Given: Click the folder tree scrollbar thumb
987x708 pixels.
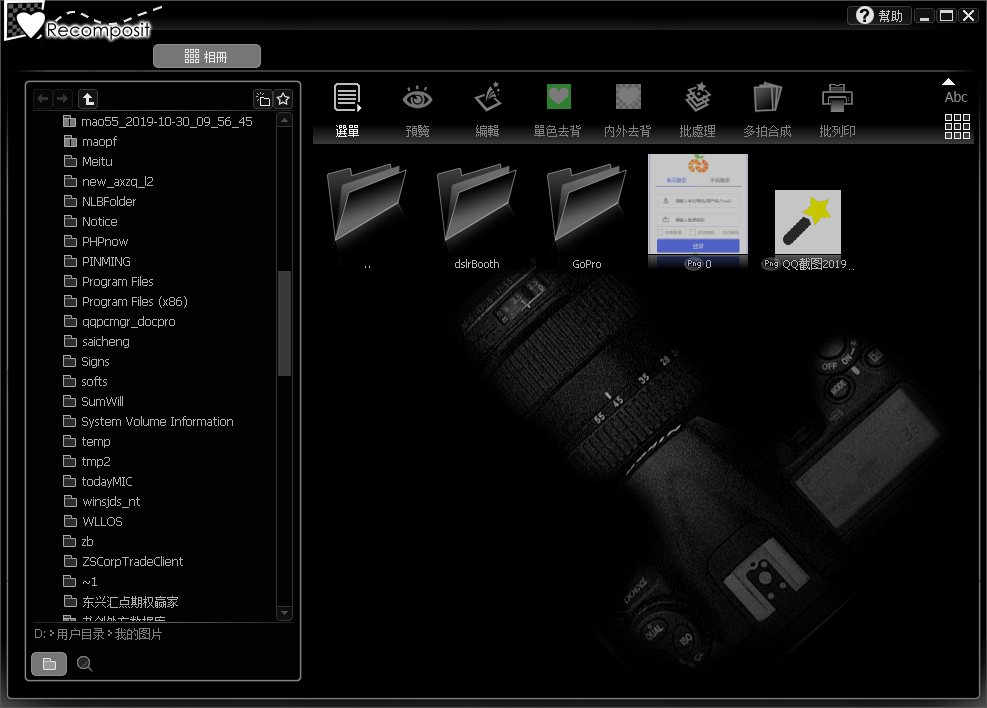Looking at the screenshot, I should click(285, 323).
